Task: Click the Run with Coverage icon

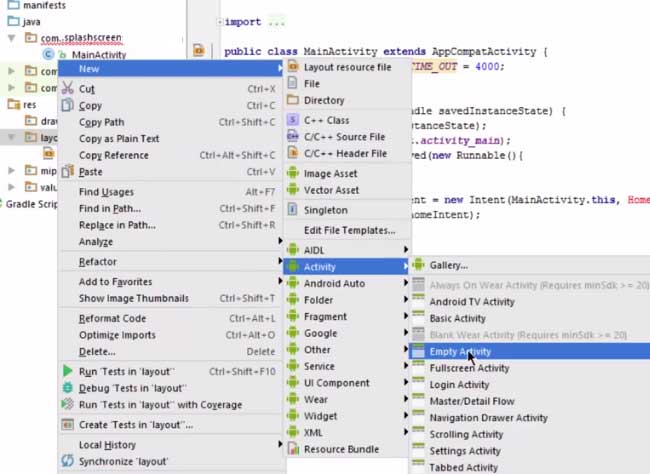Action: [67, 404]
